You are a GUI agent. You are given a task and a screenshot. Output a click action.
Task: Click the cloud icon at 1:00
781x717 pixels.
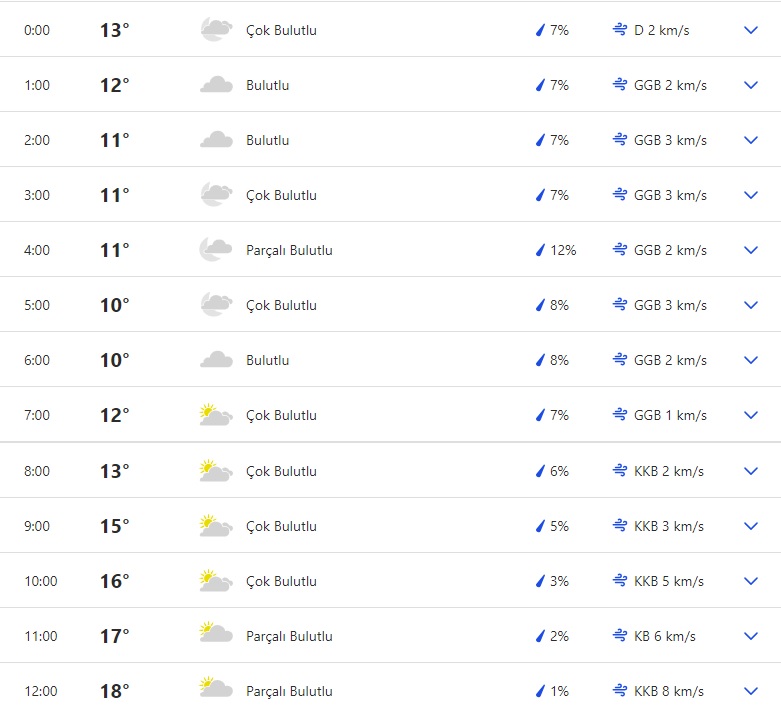coord(216,85)
